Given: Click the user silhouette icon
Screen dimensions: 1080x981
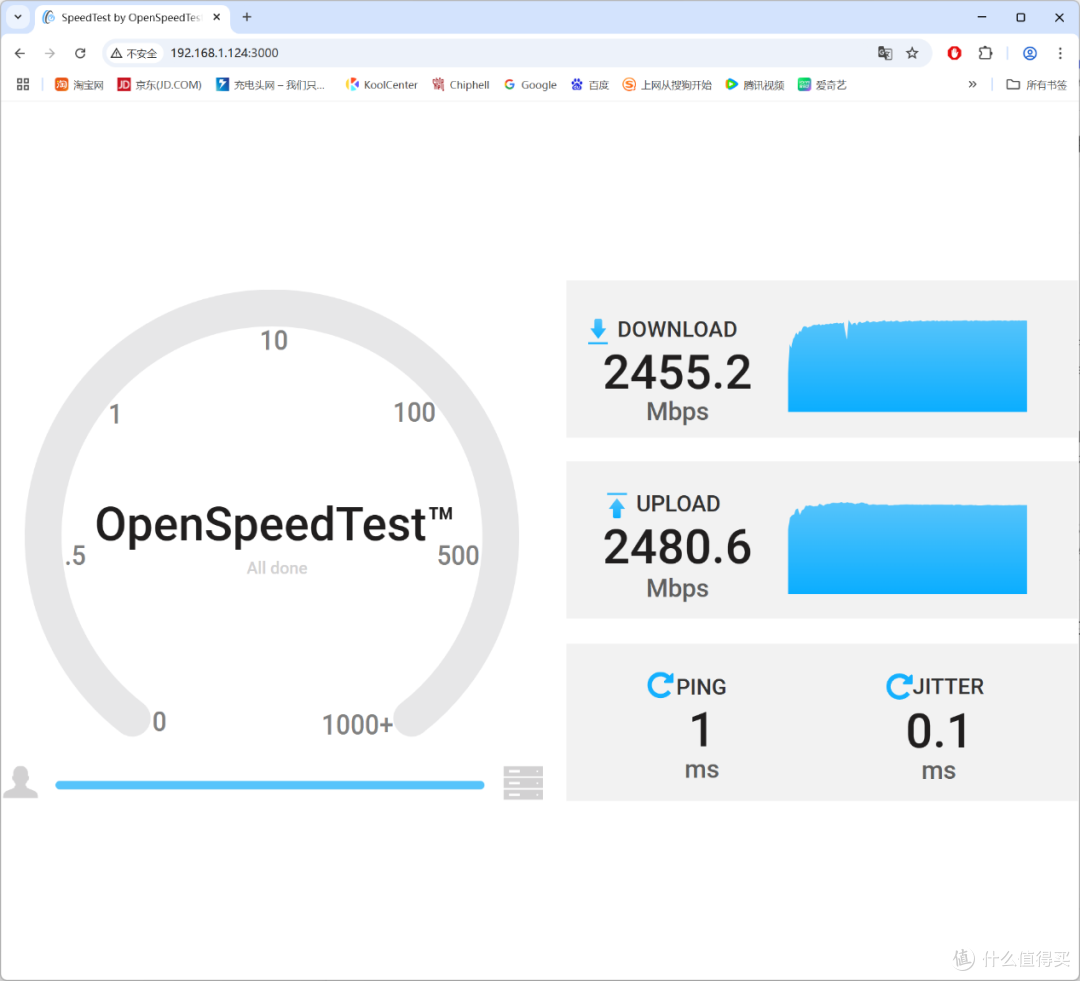Looking at the screenshot, I should pyautogui.click(x=21, y=783).
